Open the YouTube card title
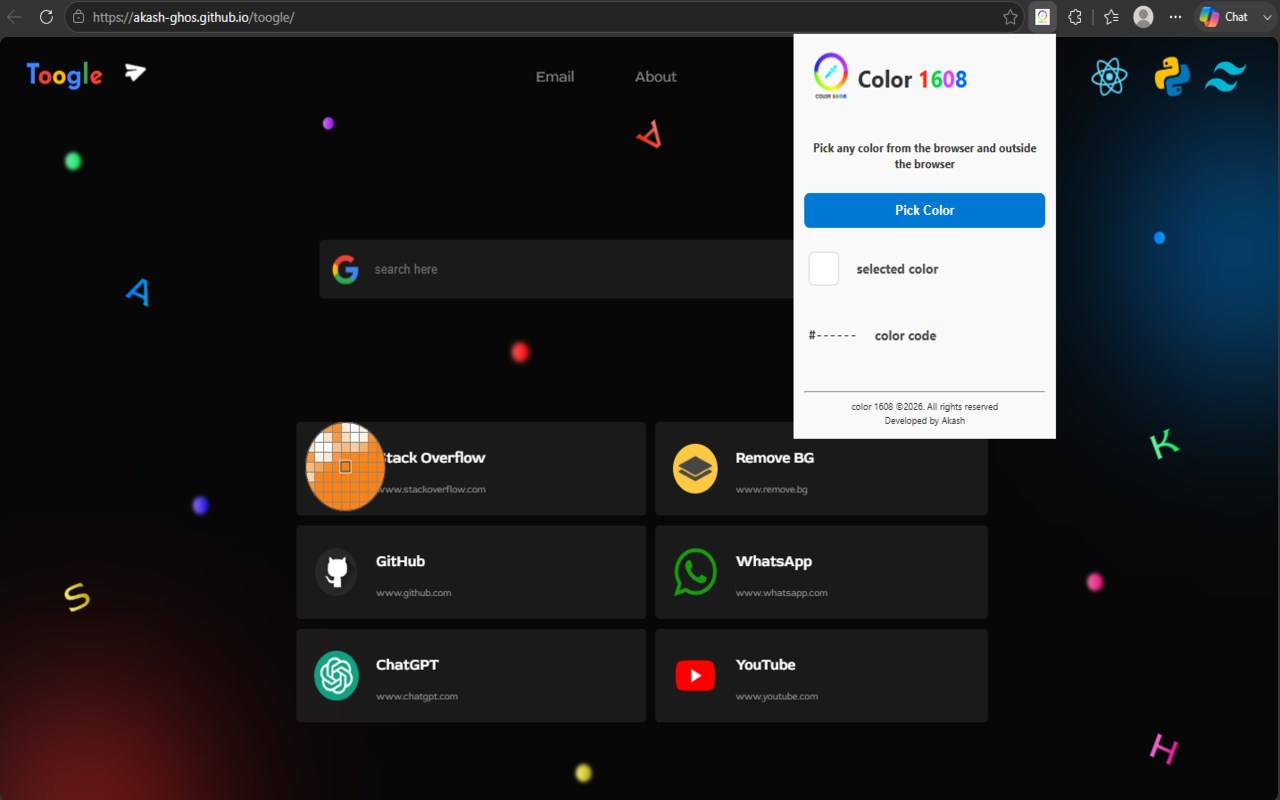Screen dimensions: 1280x800 (766, 665)
